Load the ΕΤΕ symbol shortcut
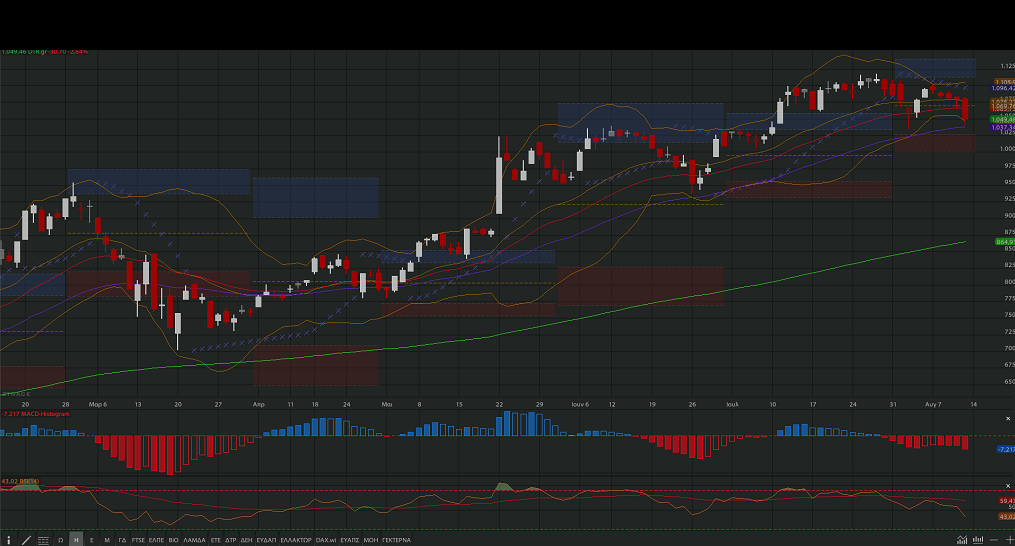Image resolution: width=1015 pixels, height=546 pixels. pos(216,540)
